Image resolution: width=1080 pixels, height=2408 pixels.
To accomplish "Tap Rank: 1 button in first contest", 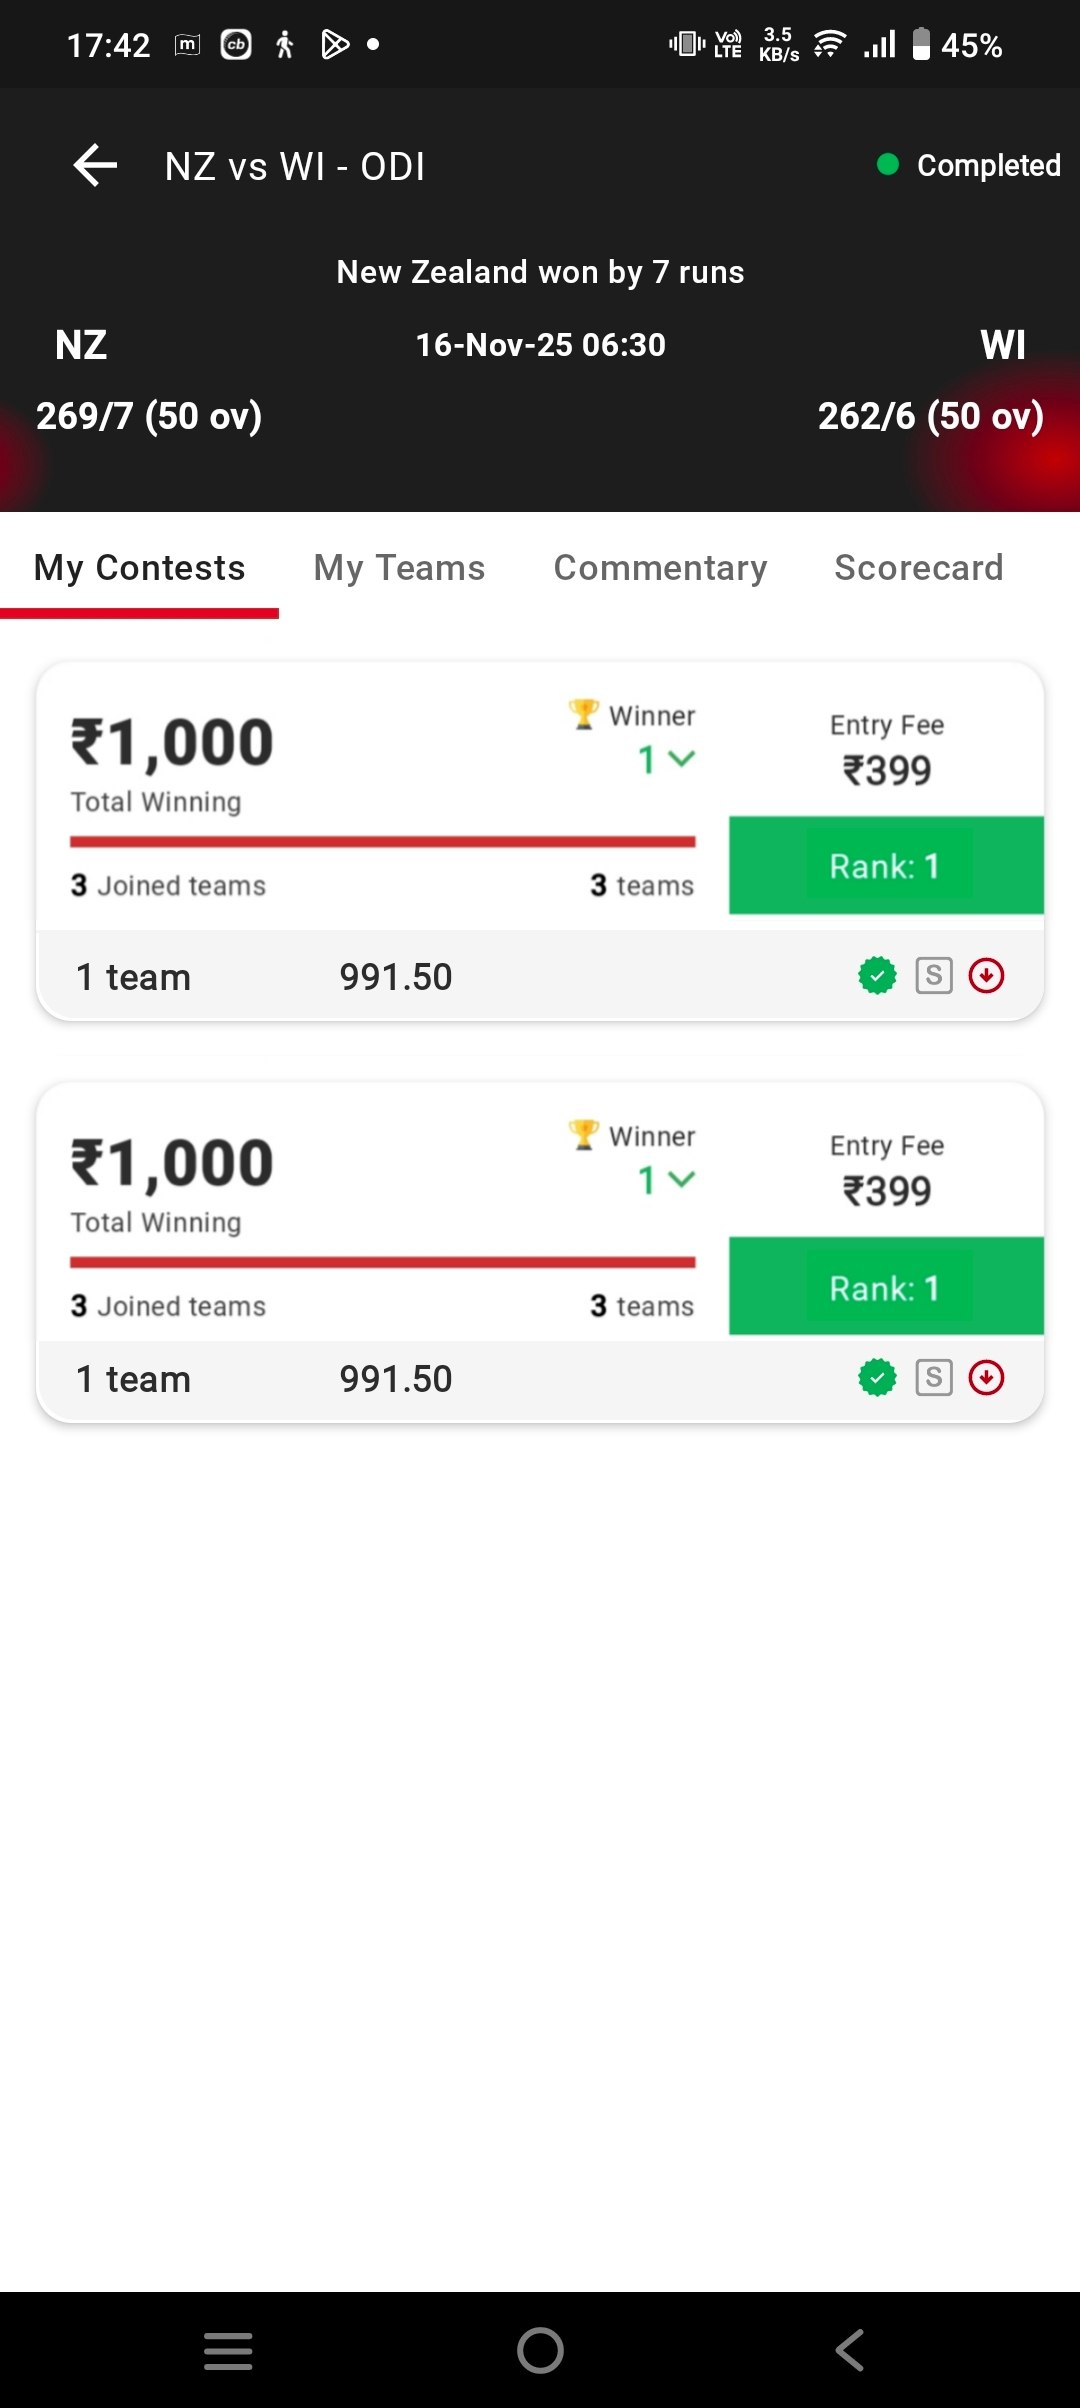I will tap(886, 866).
